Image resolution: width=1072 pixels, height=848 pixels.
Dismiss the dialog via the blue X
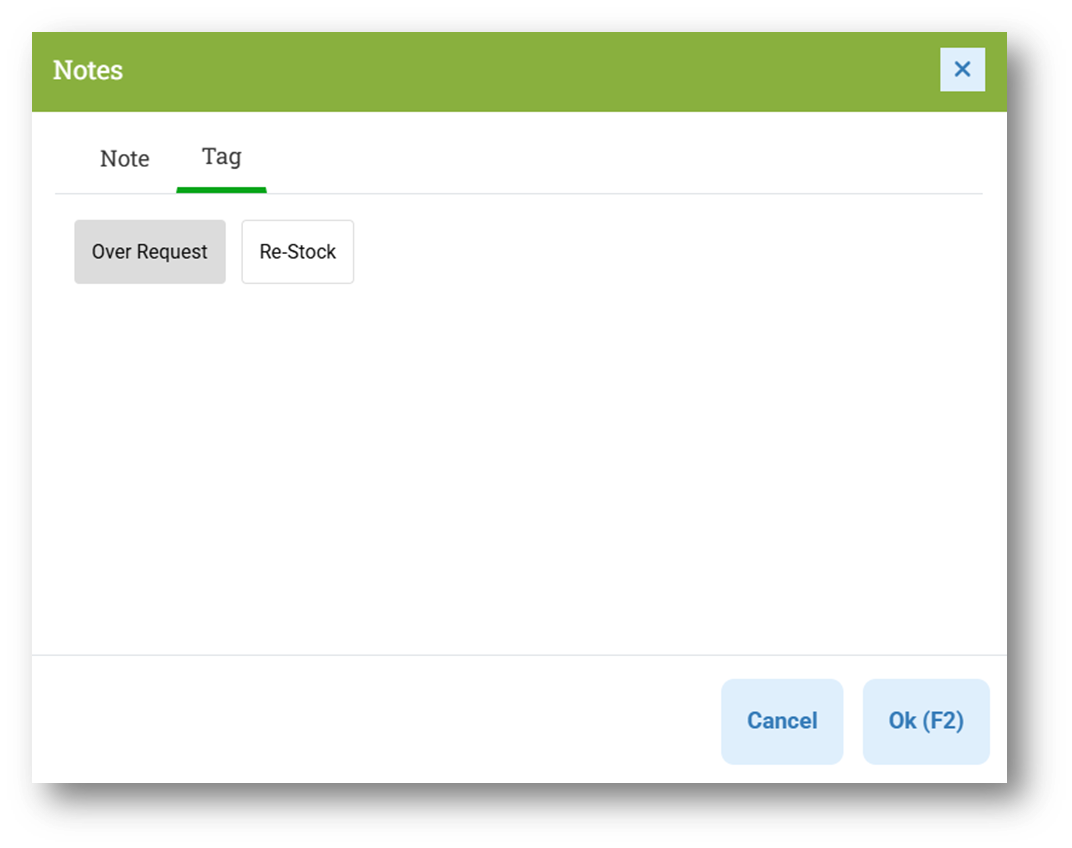[962, 69]
